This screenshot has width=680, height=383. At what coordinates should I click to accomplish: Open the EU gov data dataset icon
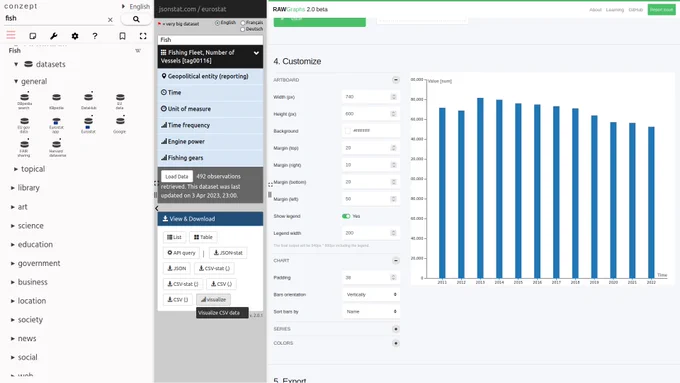click(24, 124)
